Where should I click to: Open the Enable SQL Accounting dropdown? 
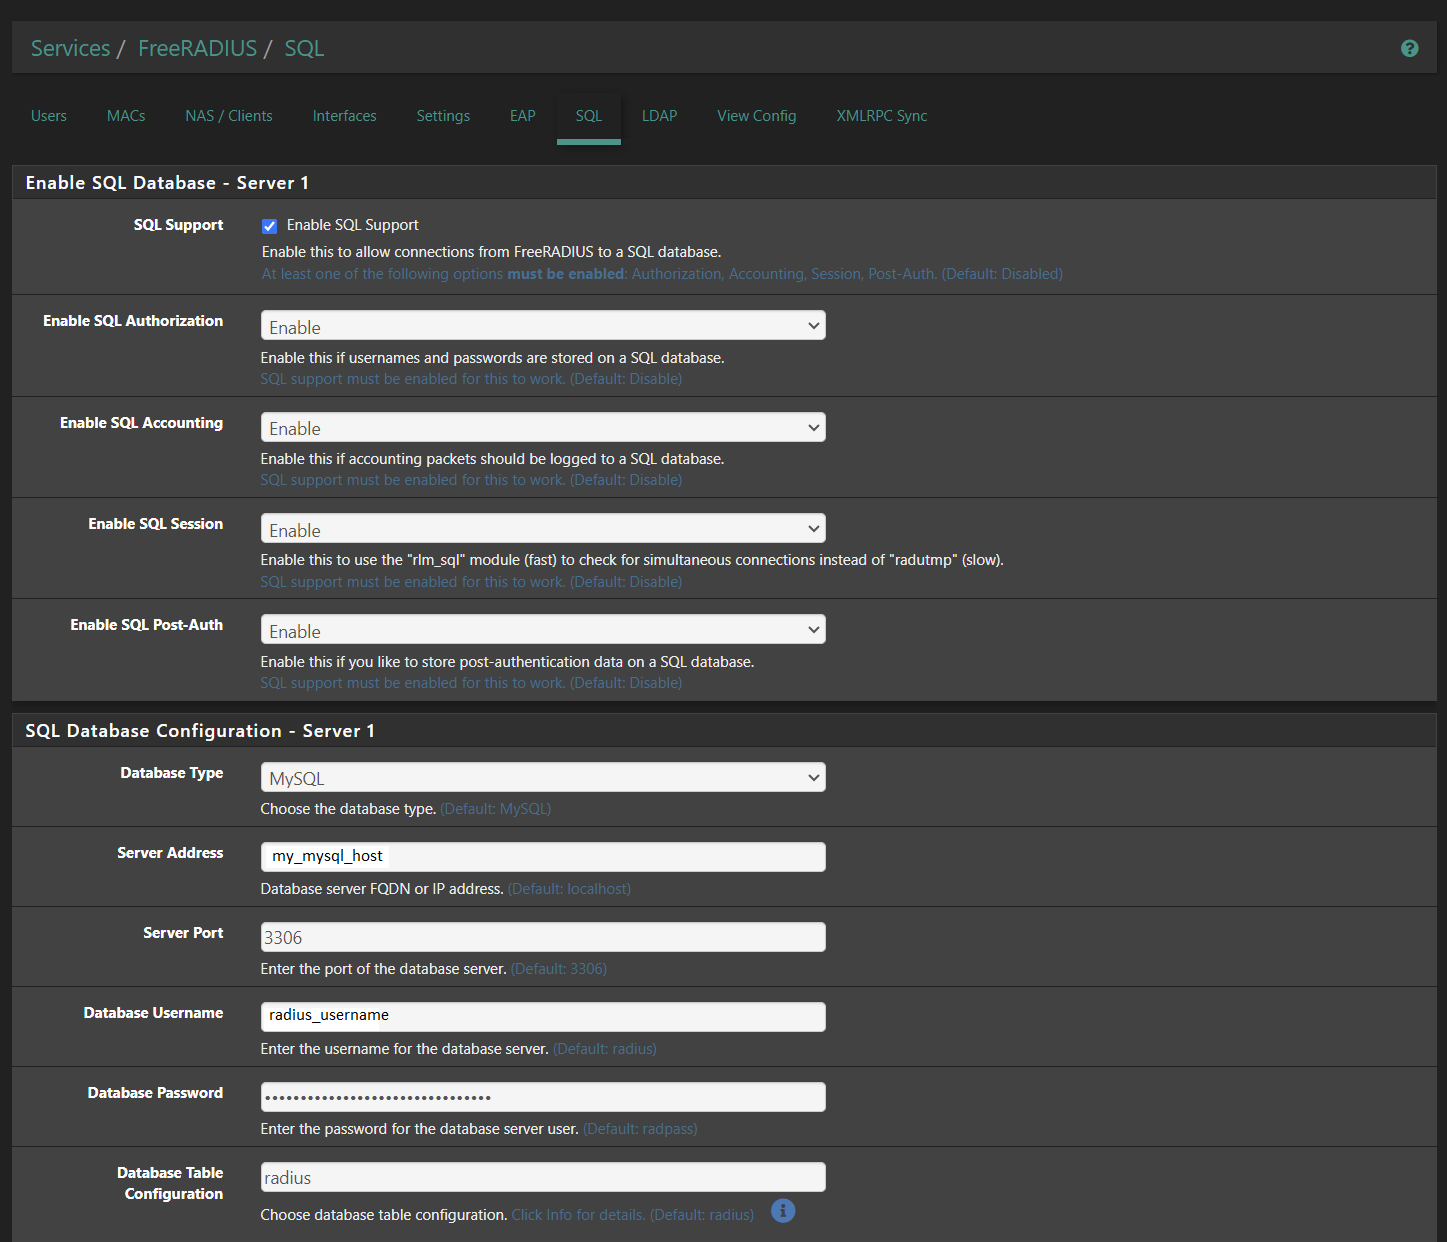tap(543, 427)
